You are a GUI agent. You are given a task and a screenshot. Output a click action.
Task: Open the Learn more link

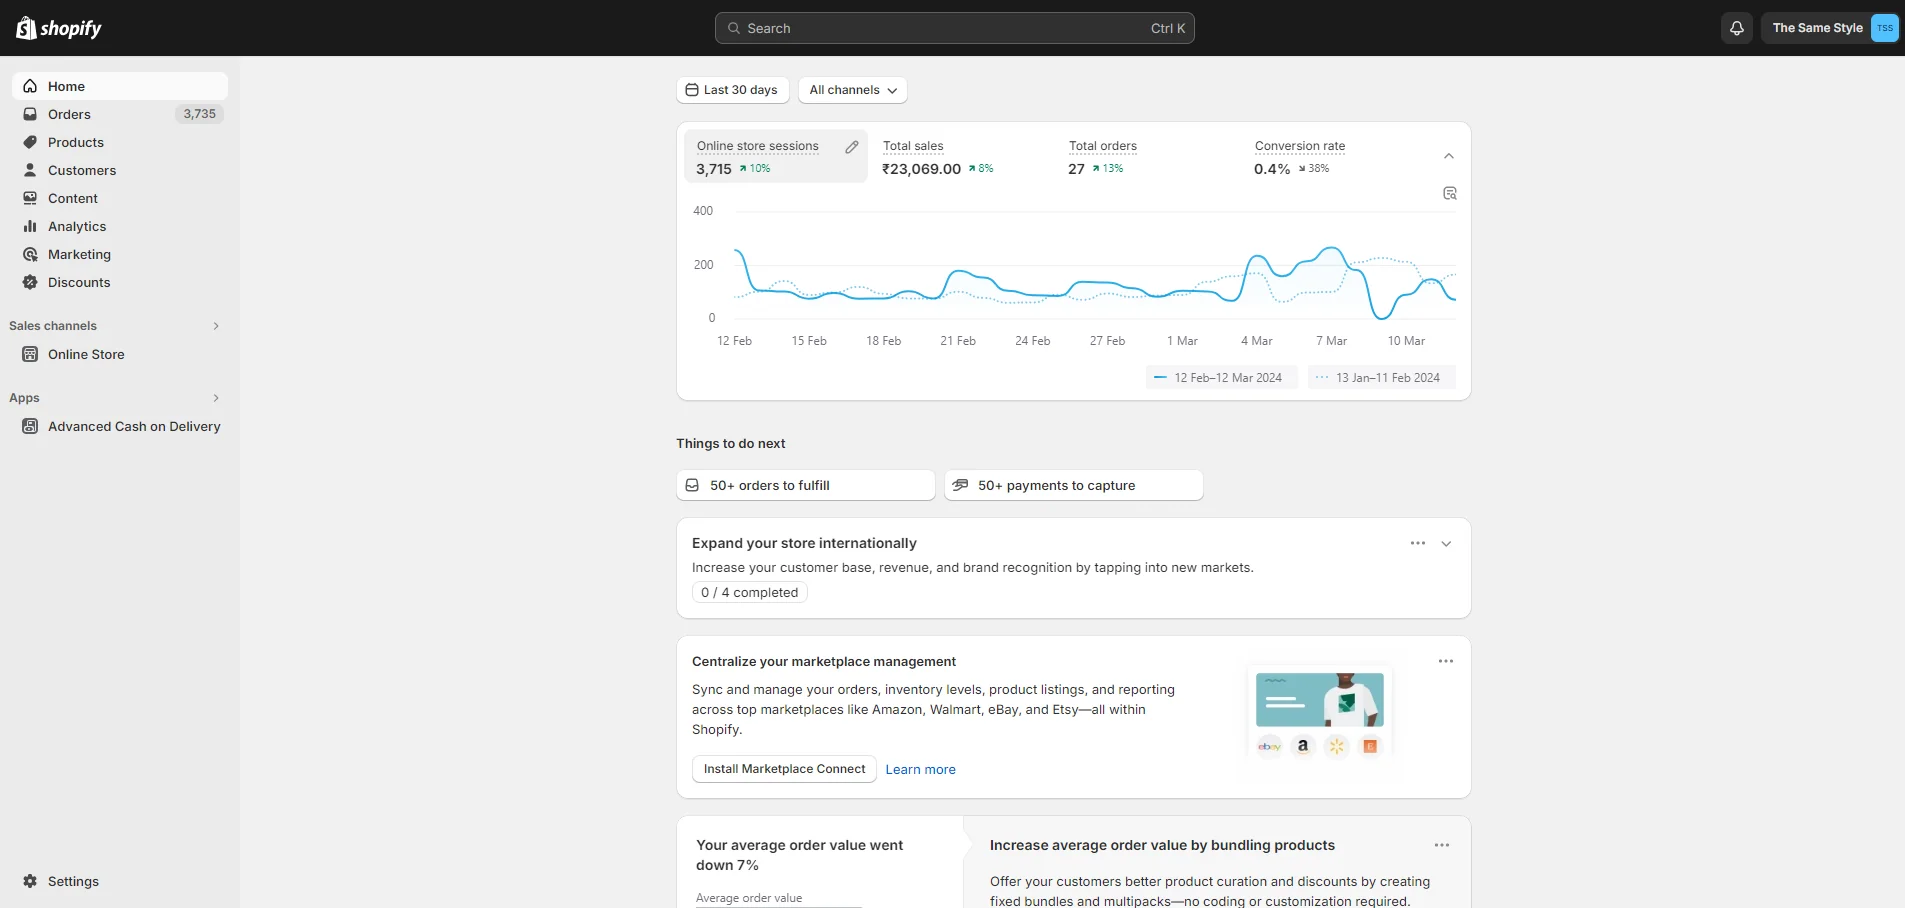[921, 769]
